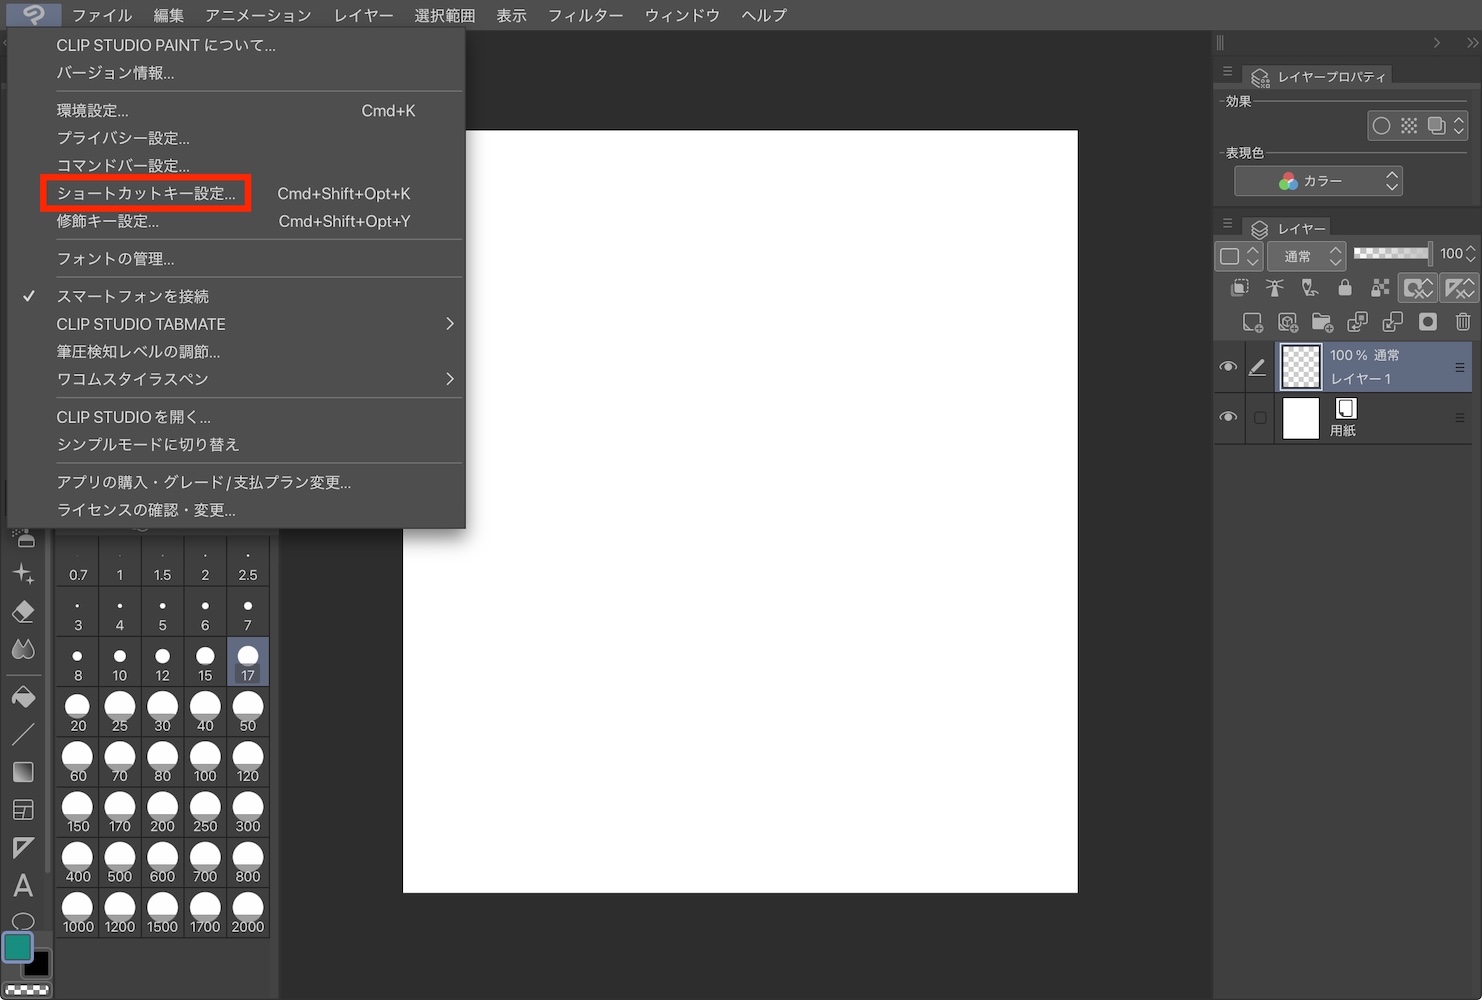
Task: Toggle Lock layer padlock
Action: [1345, 288]
